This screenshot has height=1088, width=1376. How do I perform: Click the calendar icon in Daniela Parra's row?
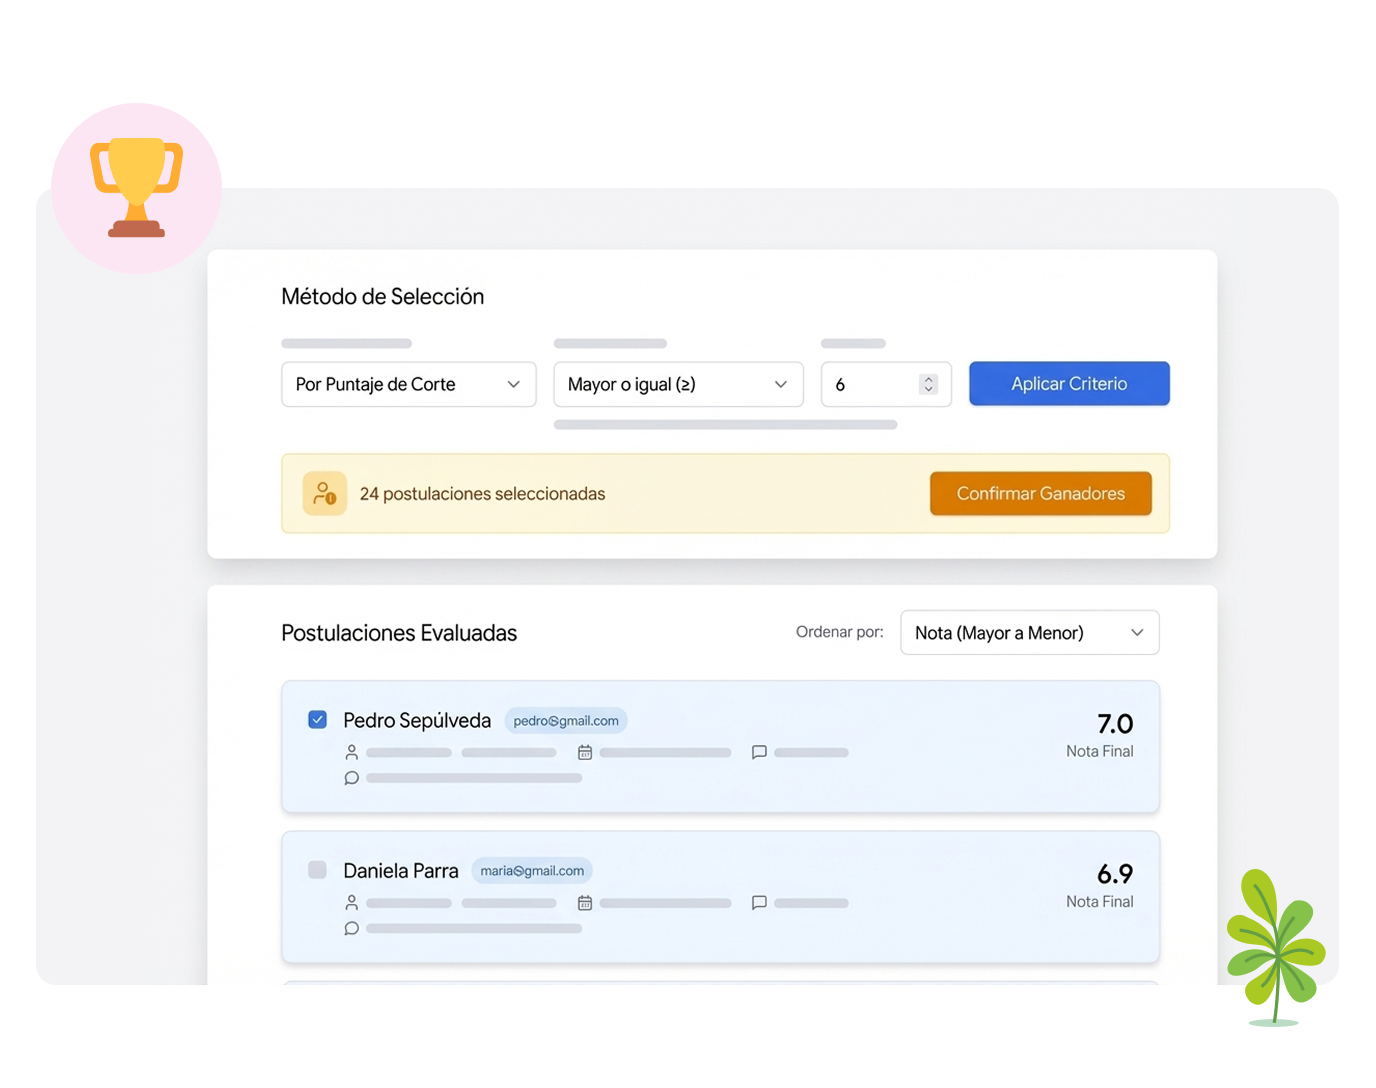(585, 903)
